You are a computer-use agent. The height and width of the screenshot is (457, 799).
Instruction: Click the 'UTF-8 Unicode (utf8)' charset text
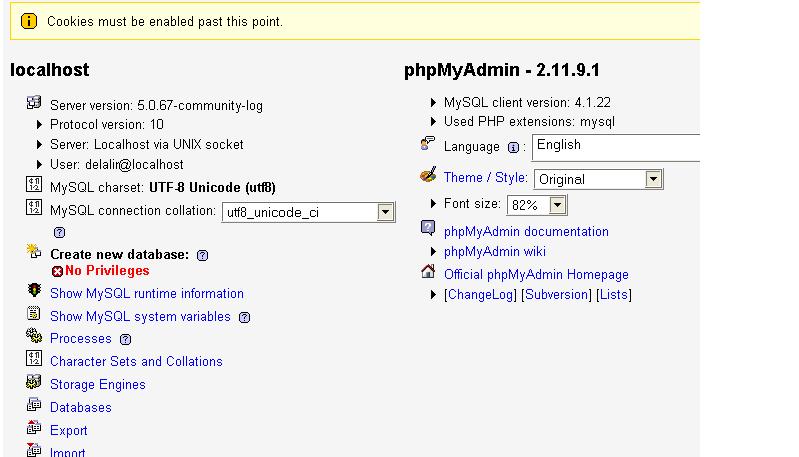[212, 188]
